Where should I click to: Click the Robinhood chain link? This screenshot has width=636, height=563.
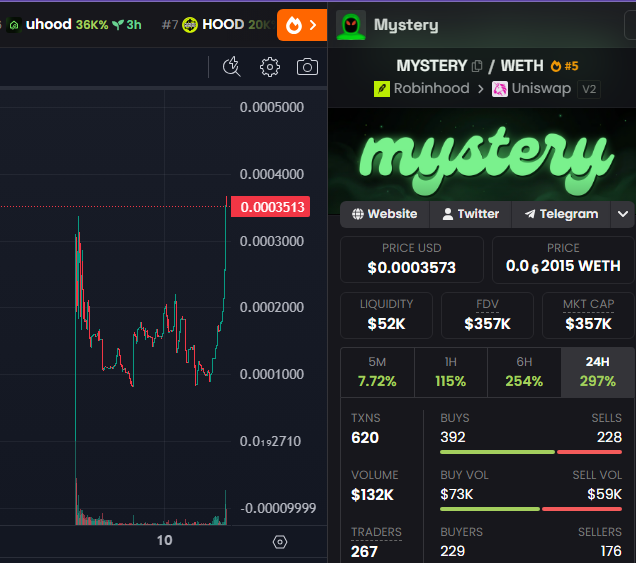click(421, 89)
